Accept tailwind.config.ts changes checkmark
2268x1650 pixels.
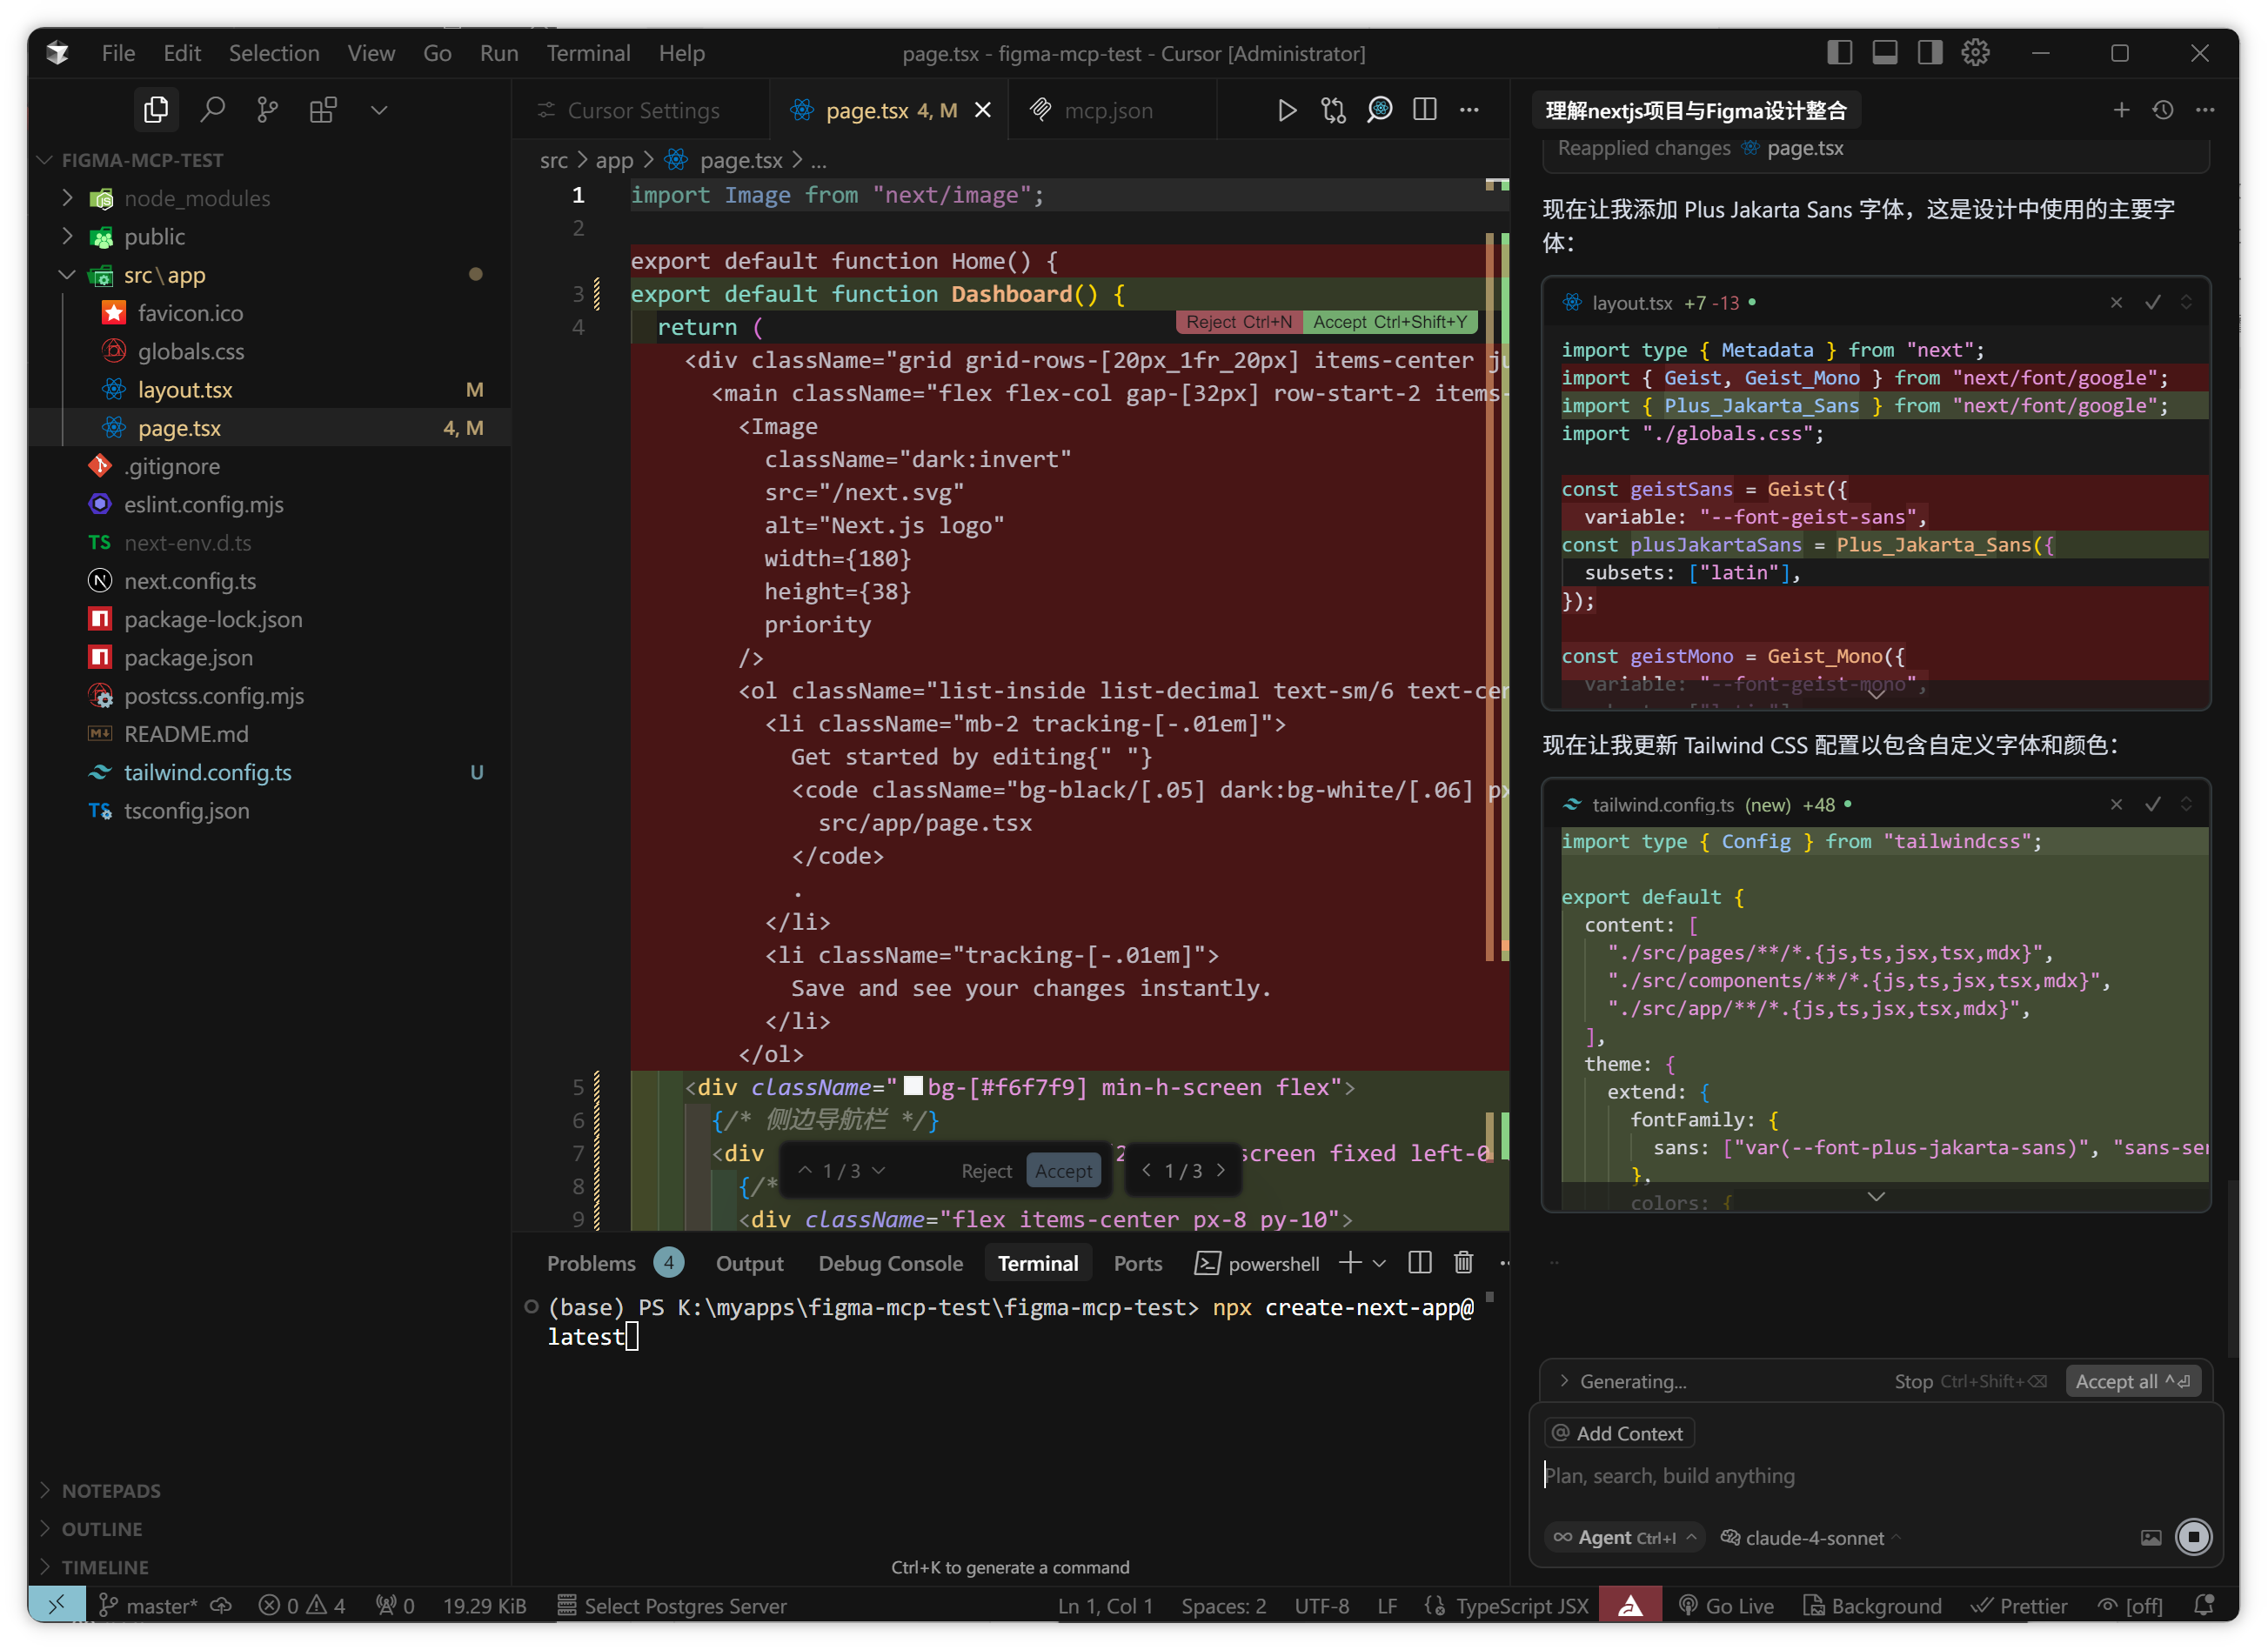pyautogui.click(x=2153, y=805)
